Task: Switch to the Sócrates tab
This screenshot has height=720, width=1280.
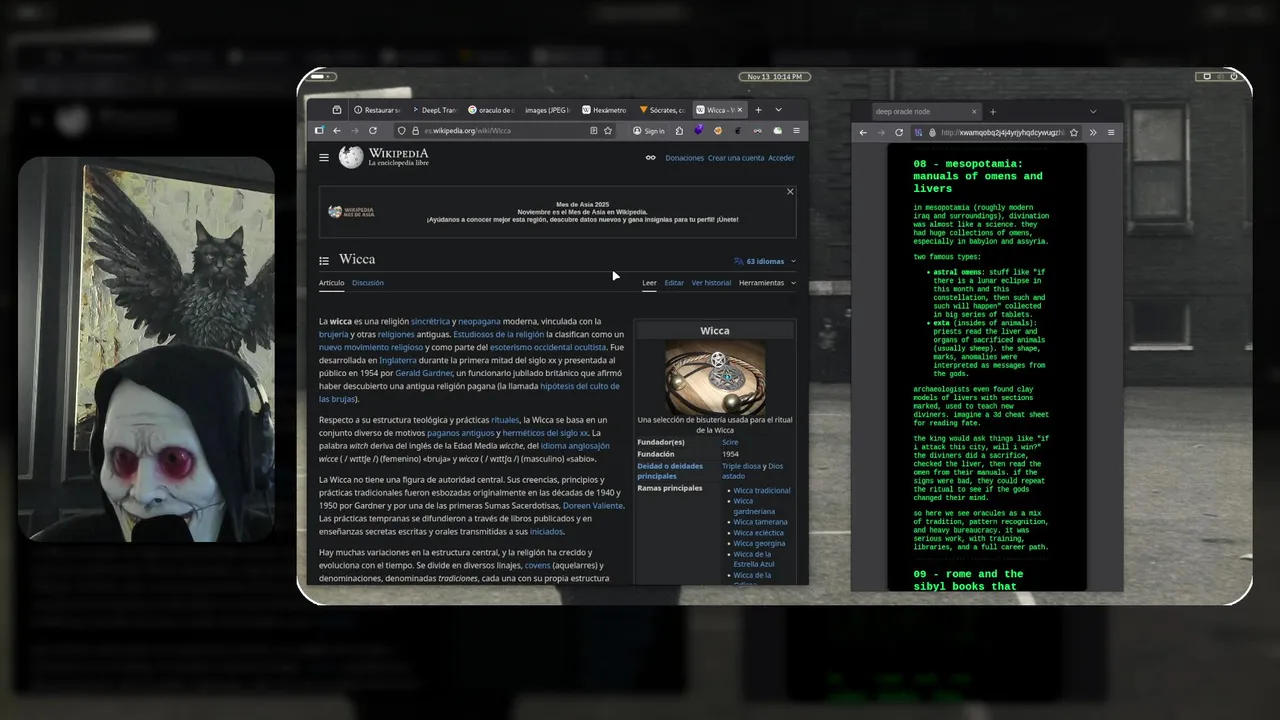Action: point(662,110)
